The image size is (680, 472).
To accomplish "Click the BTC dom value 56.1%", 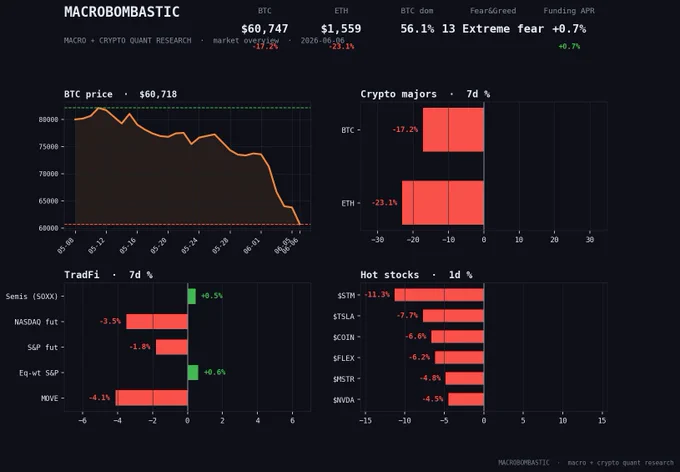I will 417,29.
